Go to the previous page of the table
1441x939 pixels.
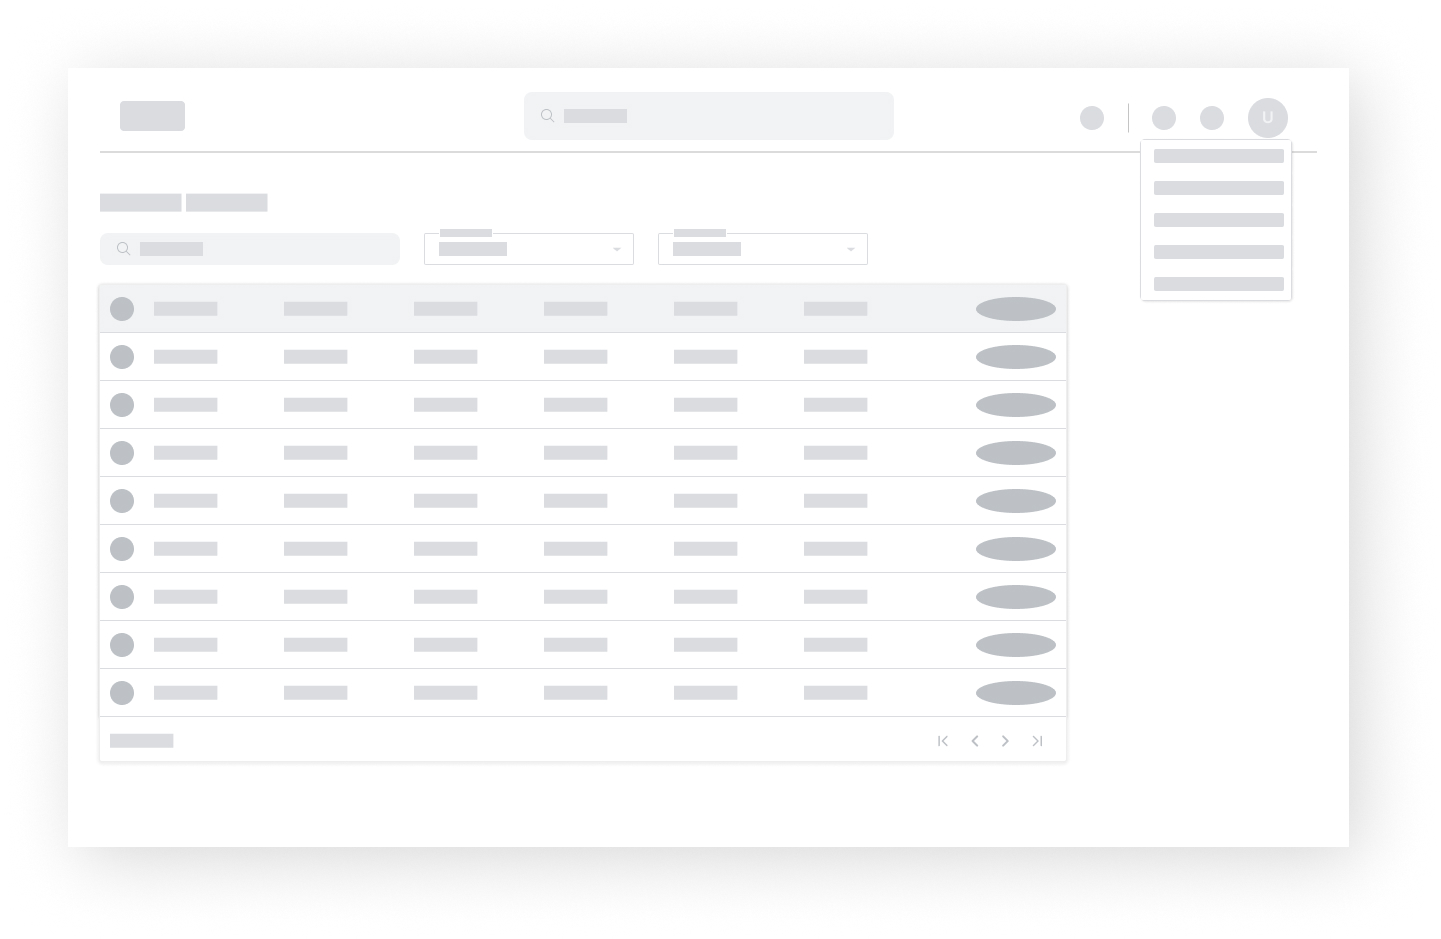tap(974, 741)
